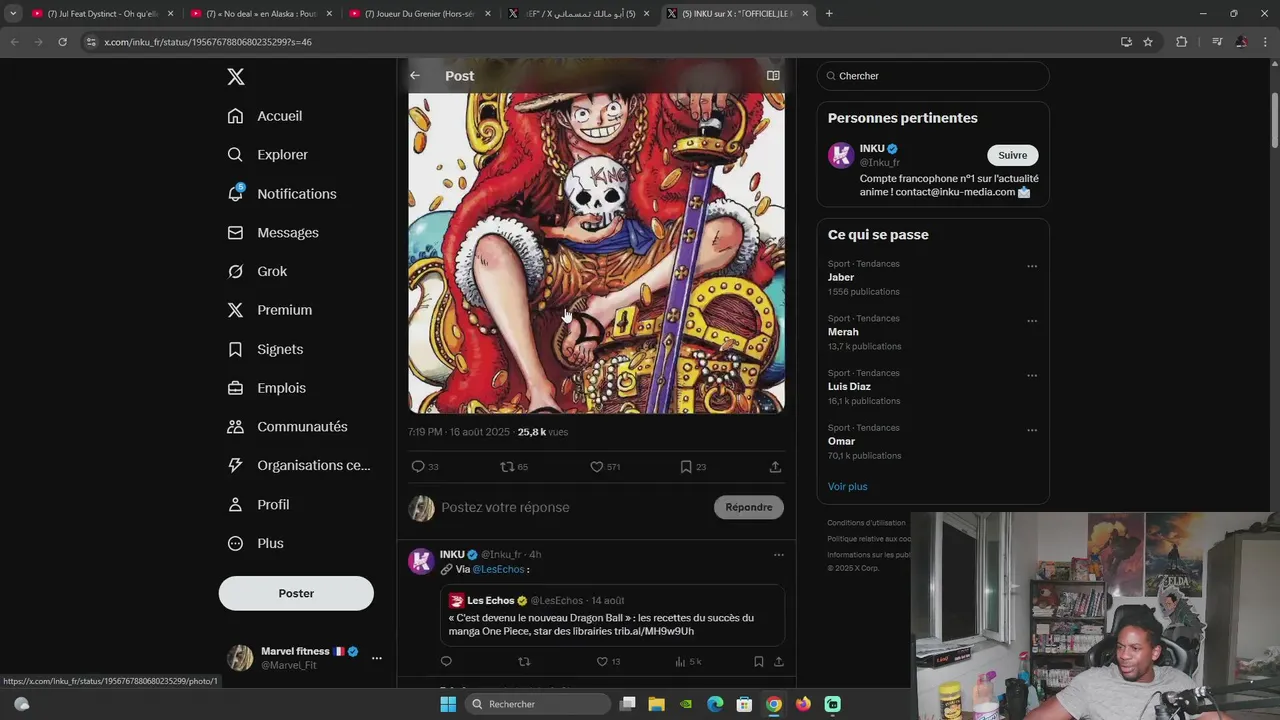Open tab search dropdown arrow
The height and width of the screenshot is (720, 1280).
point(12,14)
